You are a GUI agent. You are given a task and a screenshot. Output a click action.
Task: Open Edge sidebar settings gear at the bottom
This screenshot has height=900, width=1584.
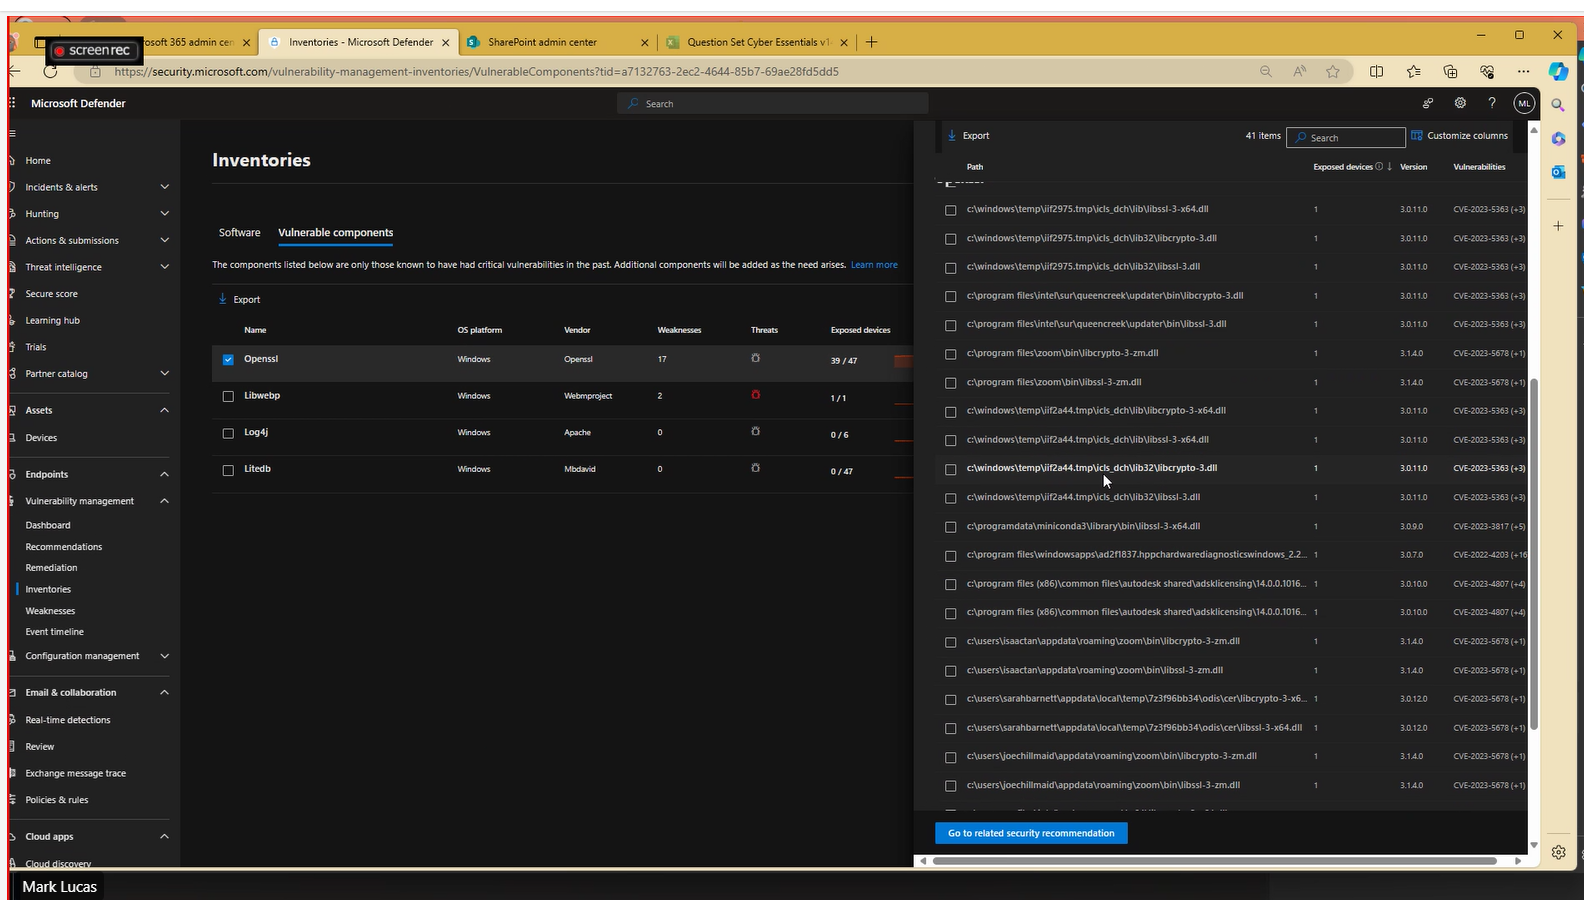[x=1558, y=852]
